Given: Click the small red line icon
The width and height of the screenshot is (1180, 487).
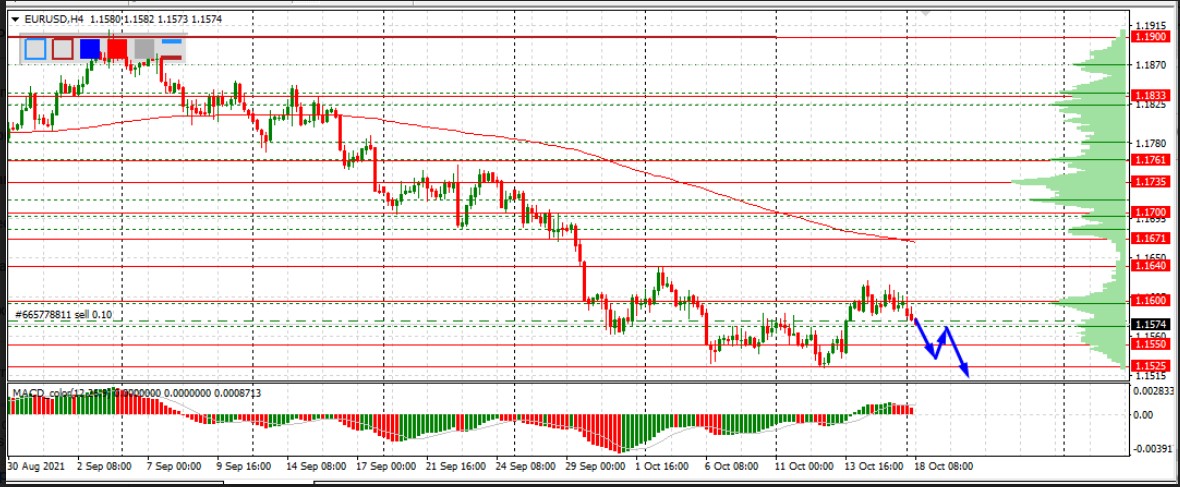Looking at the screenshot, I should (172, 58).
